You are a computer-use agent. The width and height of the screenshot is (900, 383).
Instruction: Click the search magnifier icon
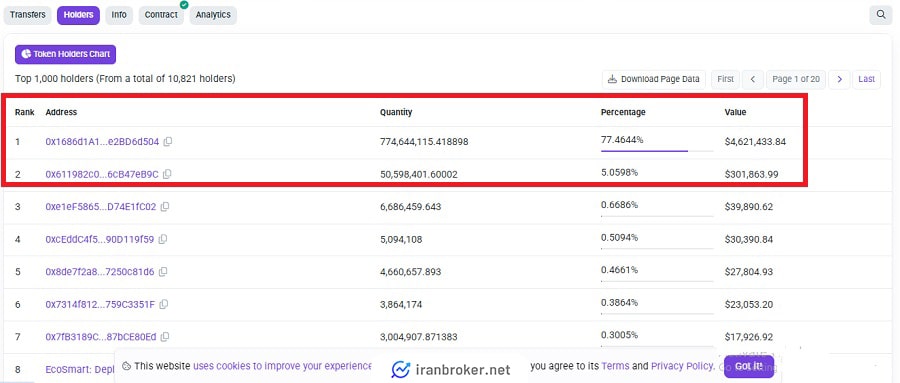(880, 15)
